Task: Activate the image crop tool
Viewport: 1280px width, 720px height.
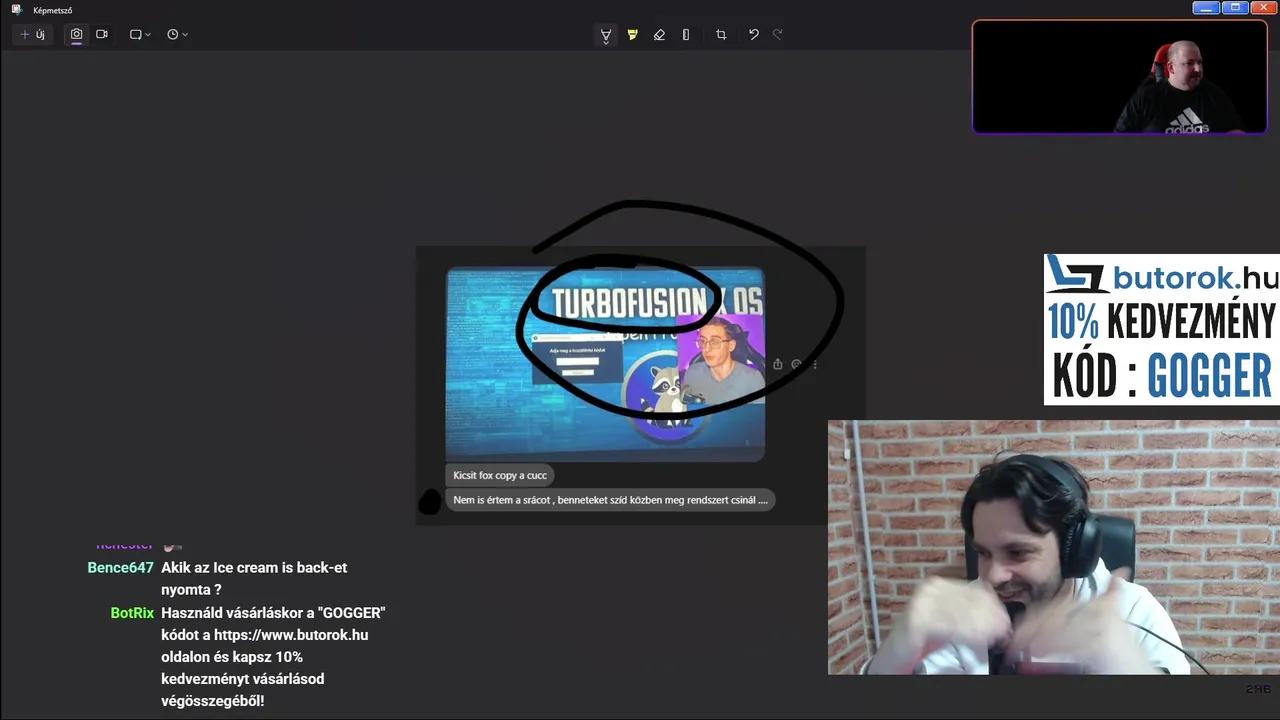Action: click(x=721, y=34)
